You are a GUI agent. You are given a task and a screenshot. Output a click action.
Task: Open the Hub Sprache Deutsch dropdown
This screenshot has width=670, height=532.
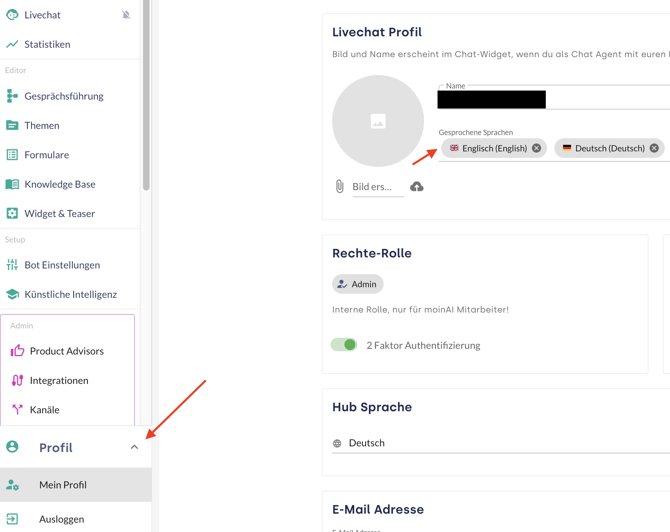coord(500,443)
